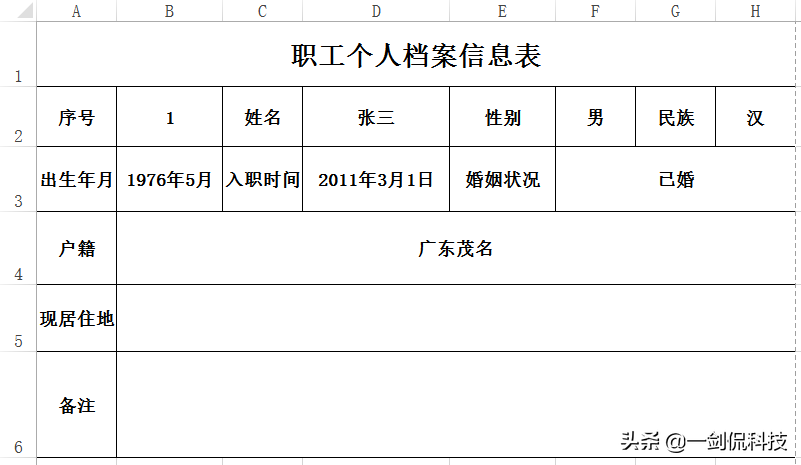
Task: Select the cell containing serial number 1
Action: tap(170, 117)
